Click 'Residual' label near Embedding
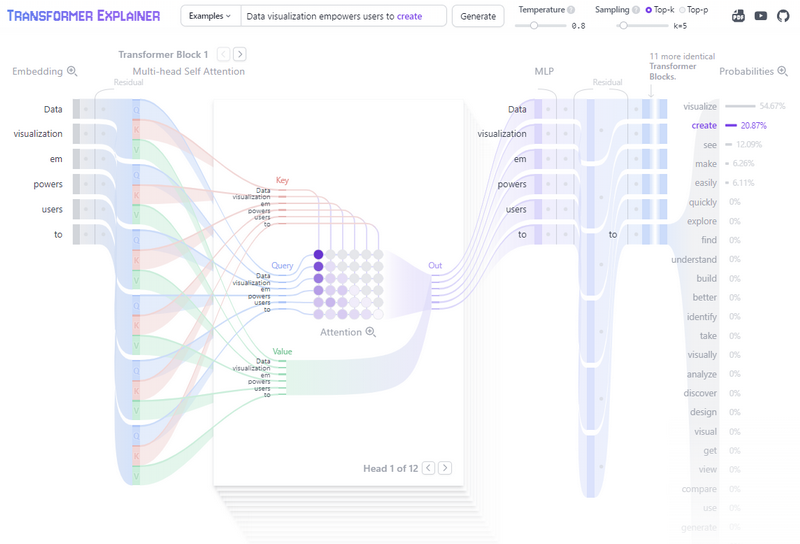 click(x=129, y=82)
